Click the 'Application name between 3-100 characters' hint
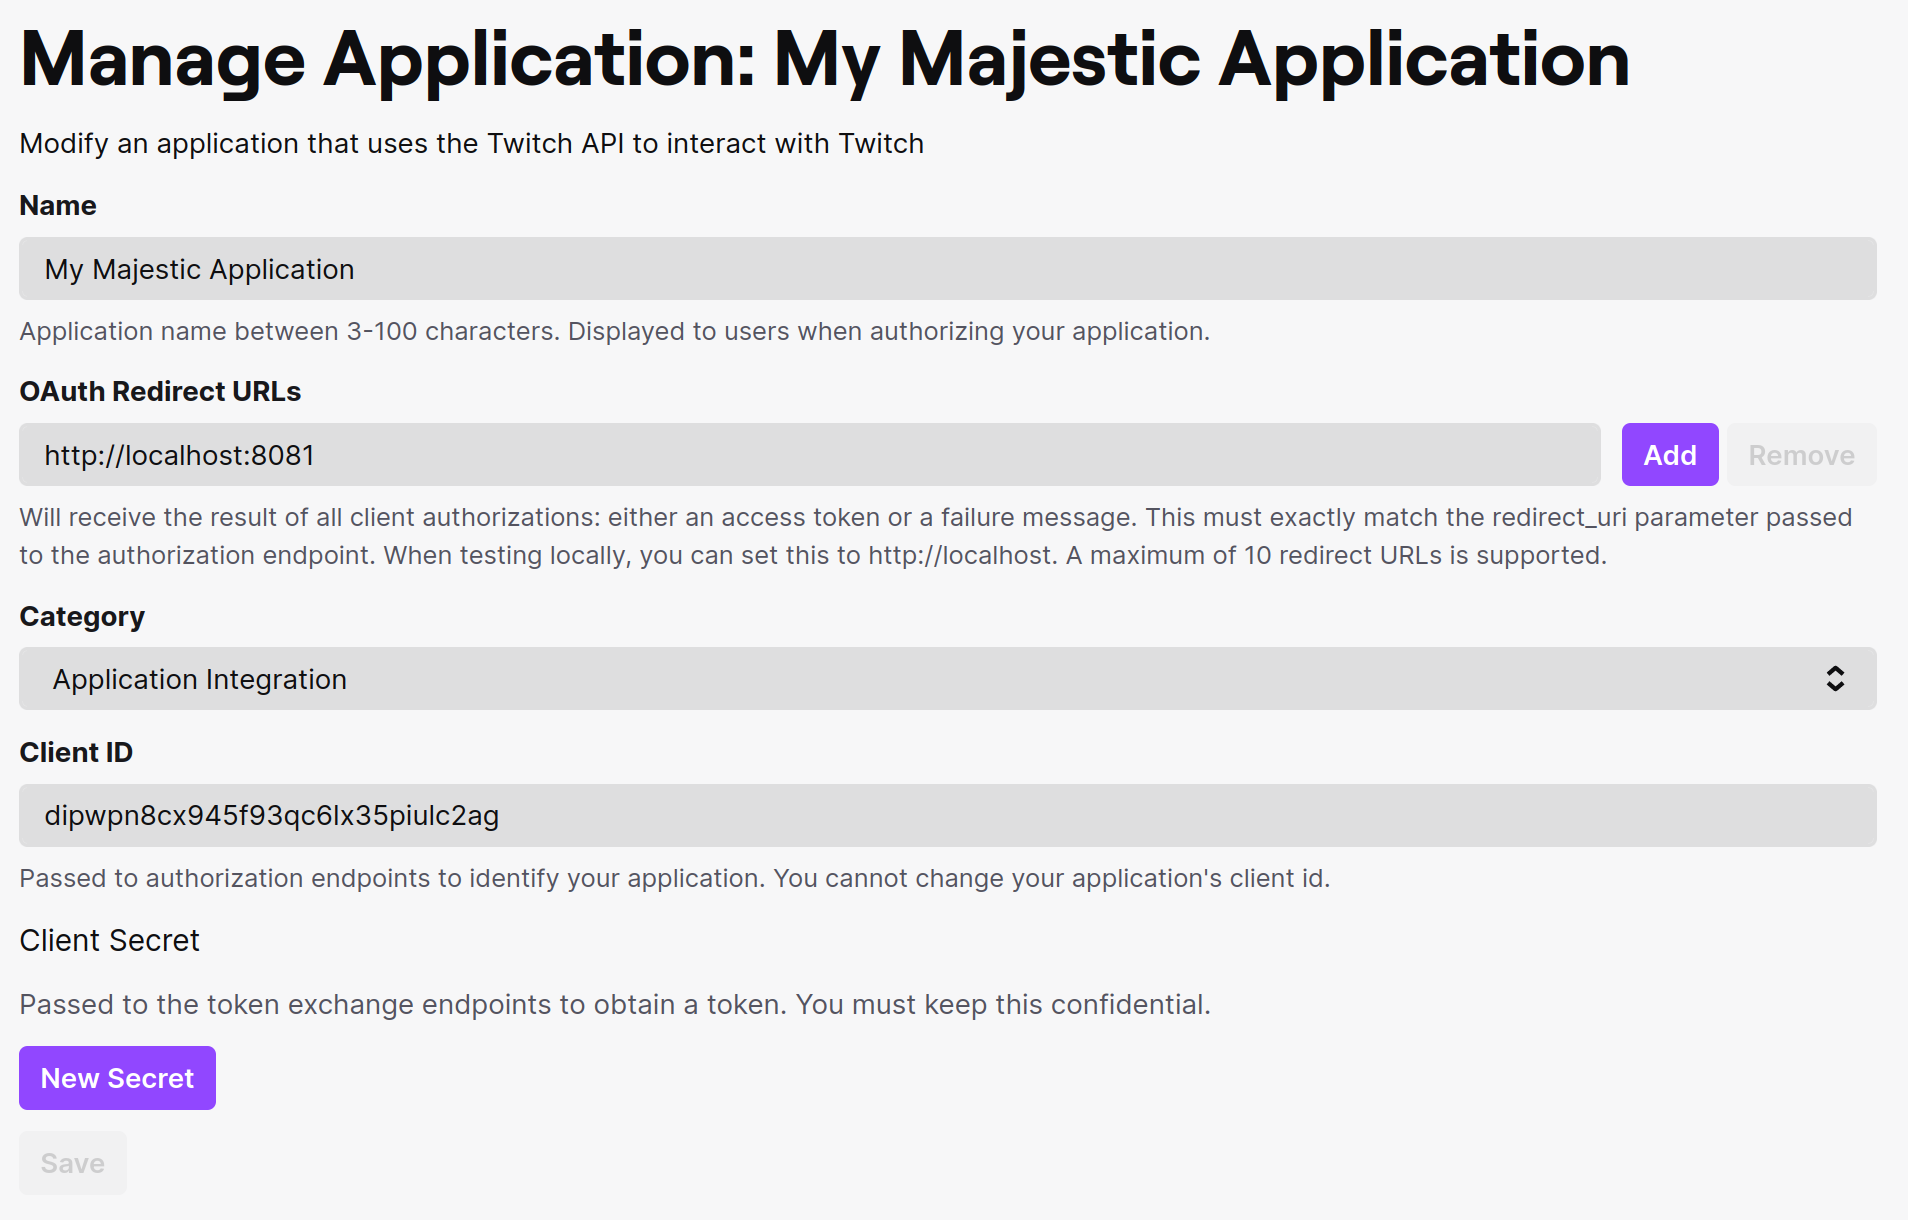Viewport: 1908px width, 1220px height. (x=614, y=331)
